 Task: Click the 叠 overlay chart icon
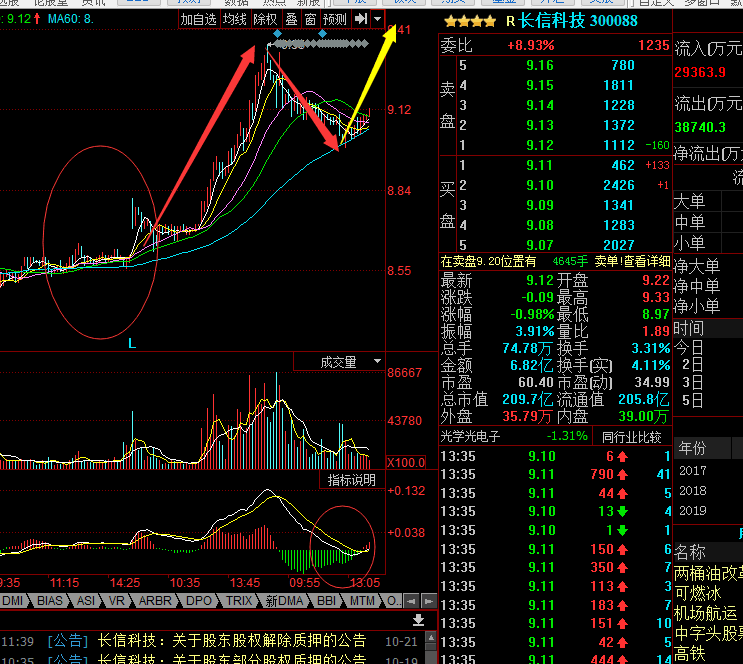coord(291,19)
